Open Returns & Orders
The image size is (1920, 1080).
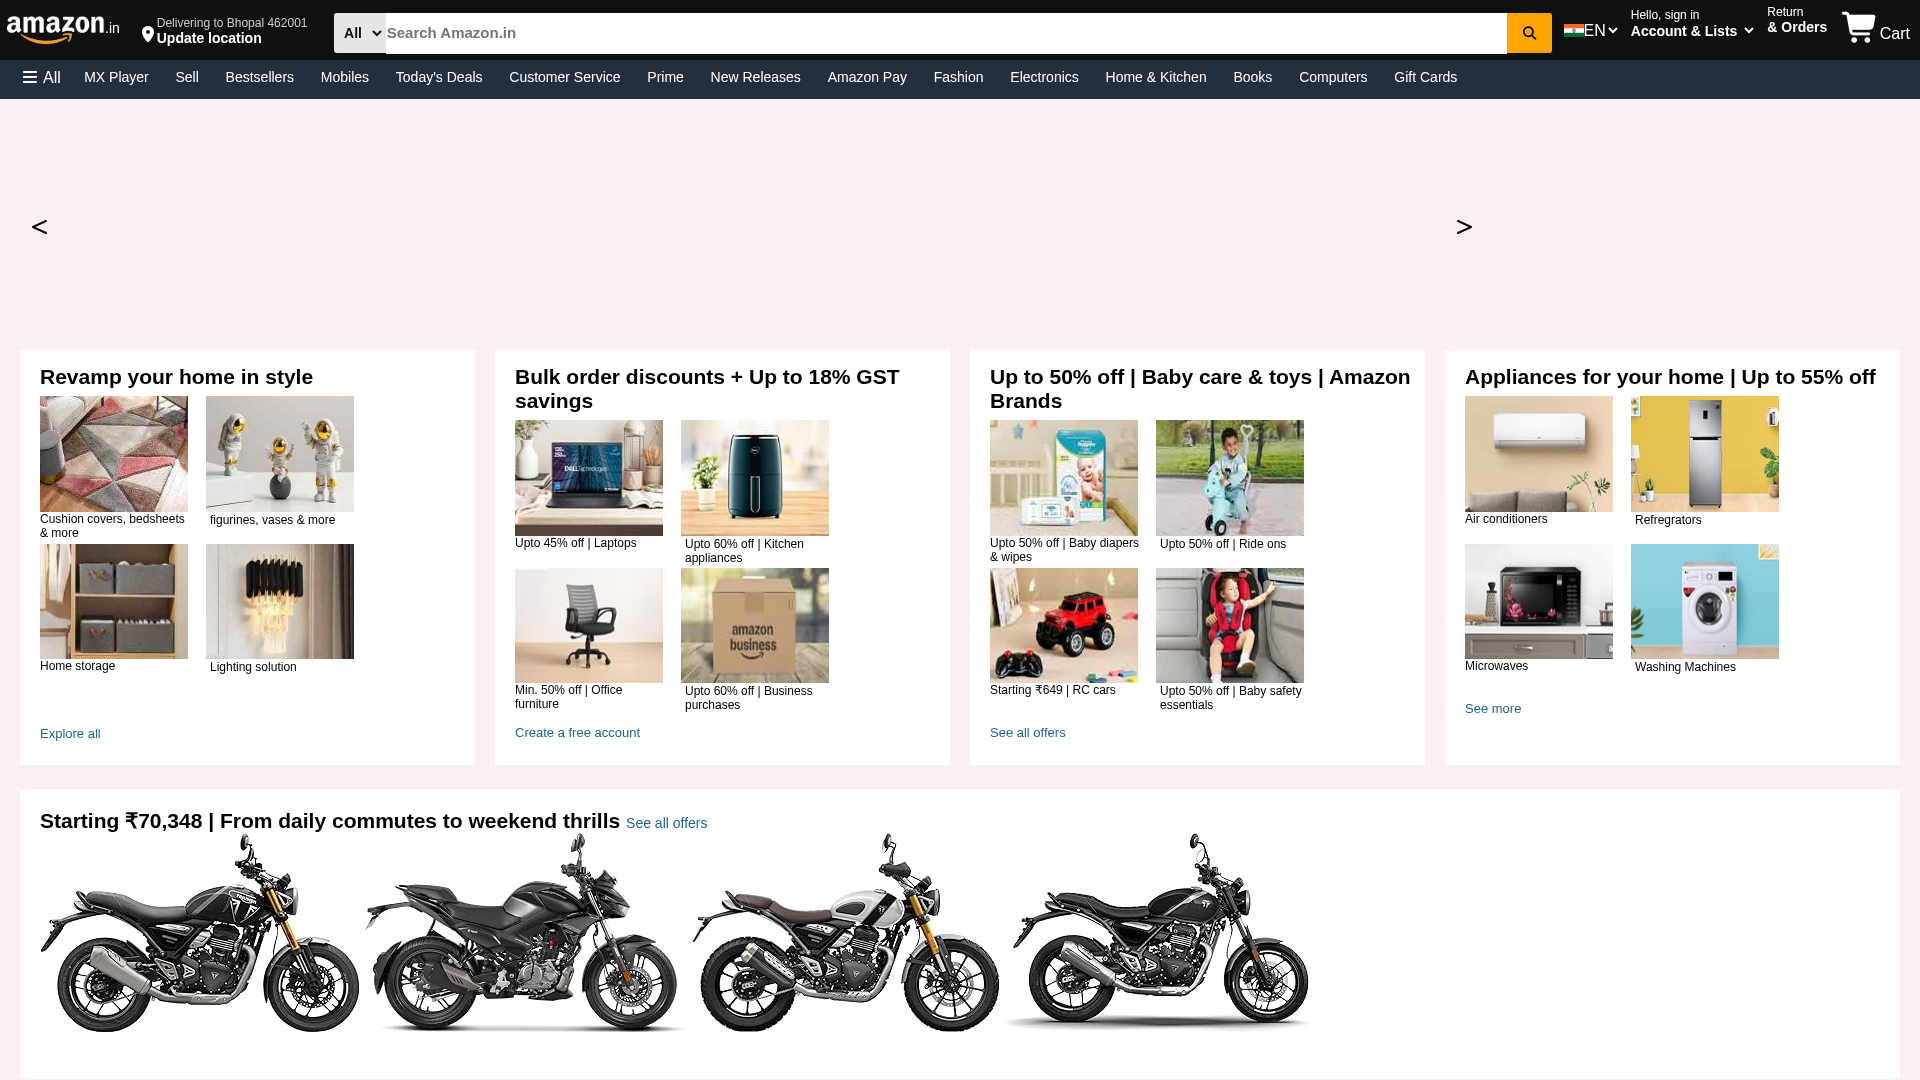pyautogui.click(x=1797, y=20)
